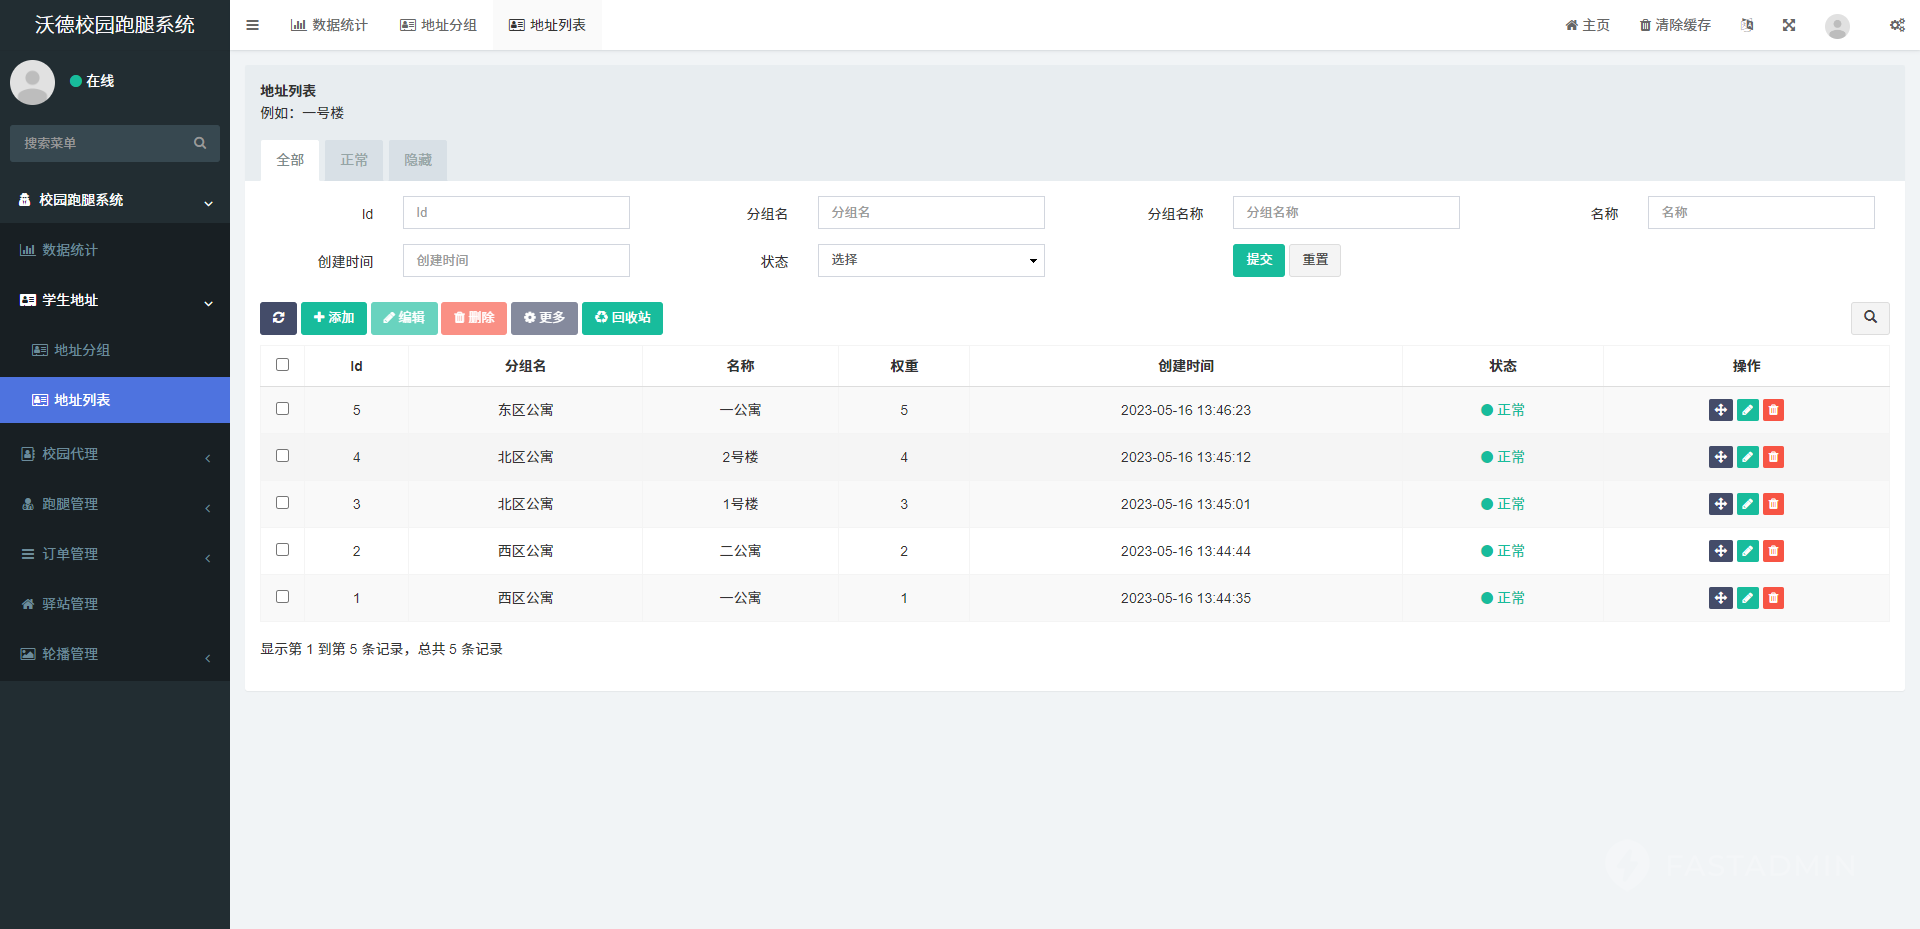Open the user avatar menu in header
The height and width of the screenshot is (929, 1920).
[1837, 26]
